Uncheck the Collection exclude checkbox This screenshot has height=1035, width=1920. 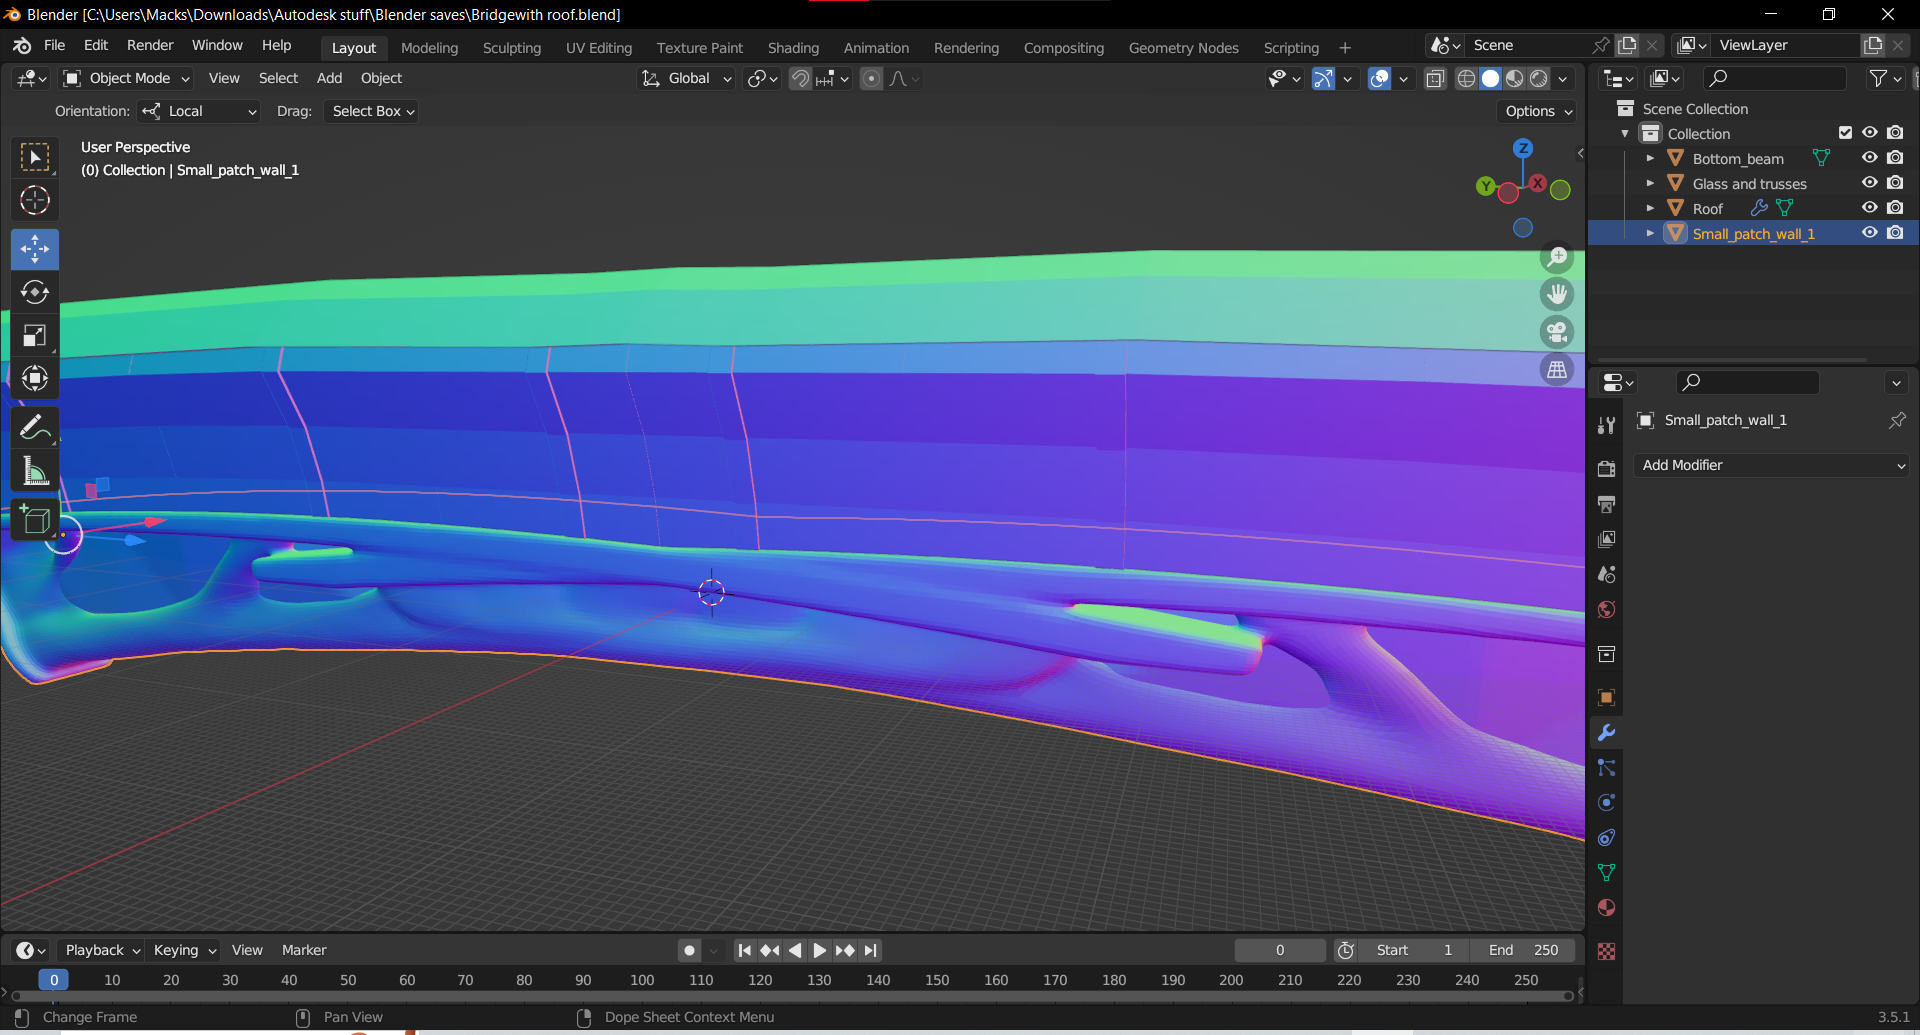click(x=1845, y=133)
